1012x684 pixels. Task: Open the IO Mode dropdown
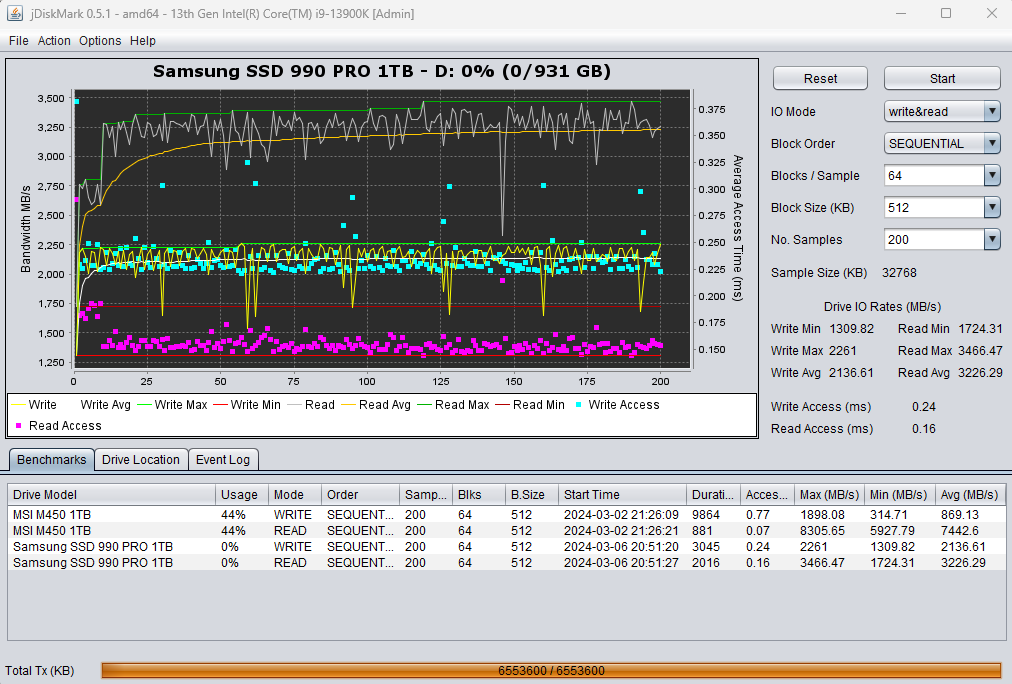click(991, 112)
